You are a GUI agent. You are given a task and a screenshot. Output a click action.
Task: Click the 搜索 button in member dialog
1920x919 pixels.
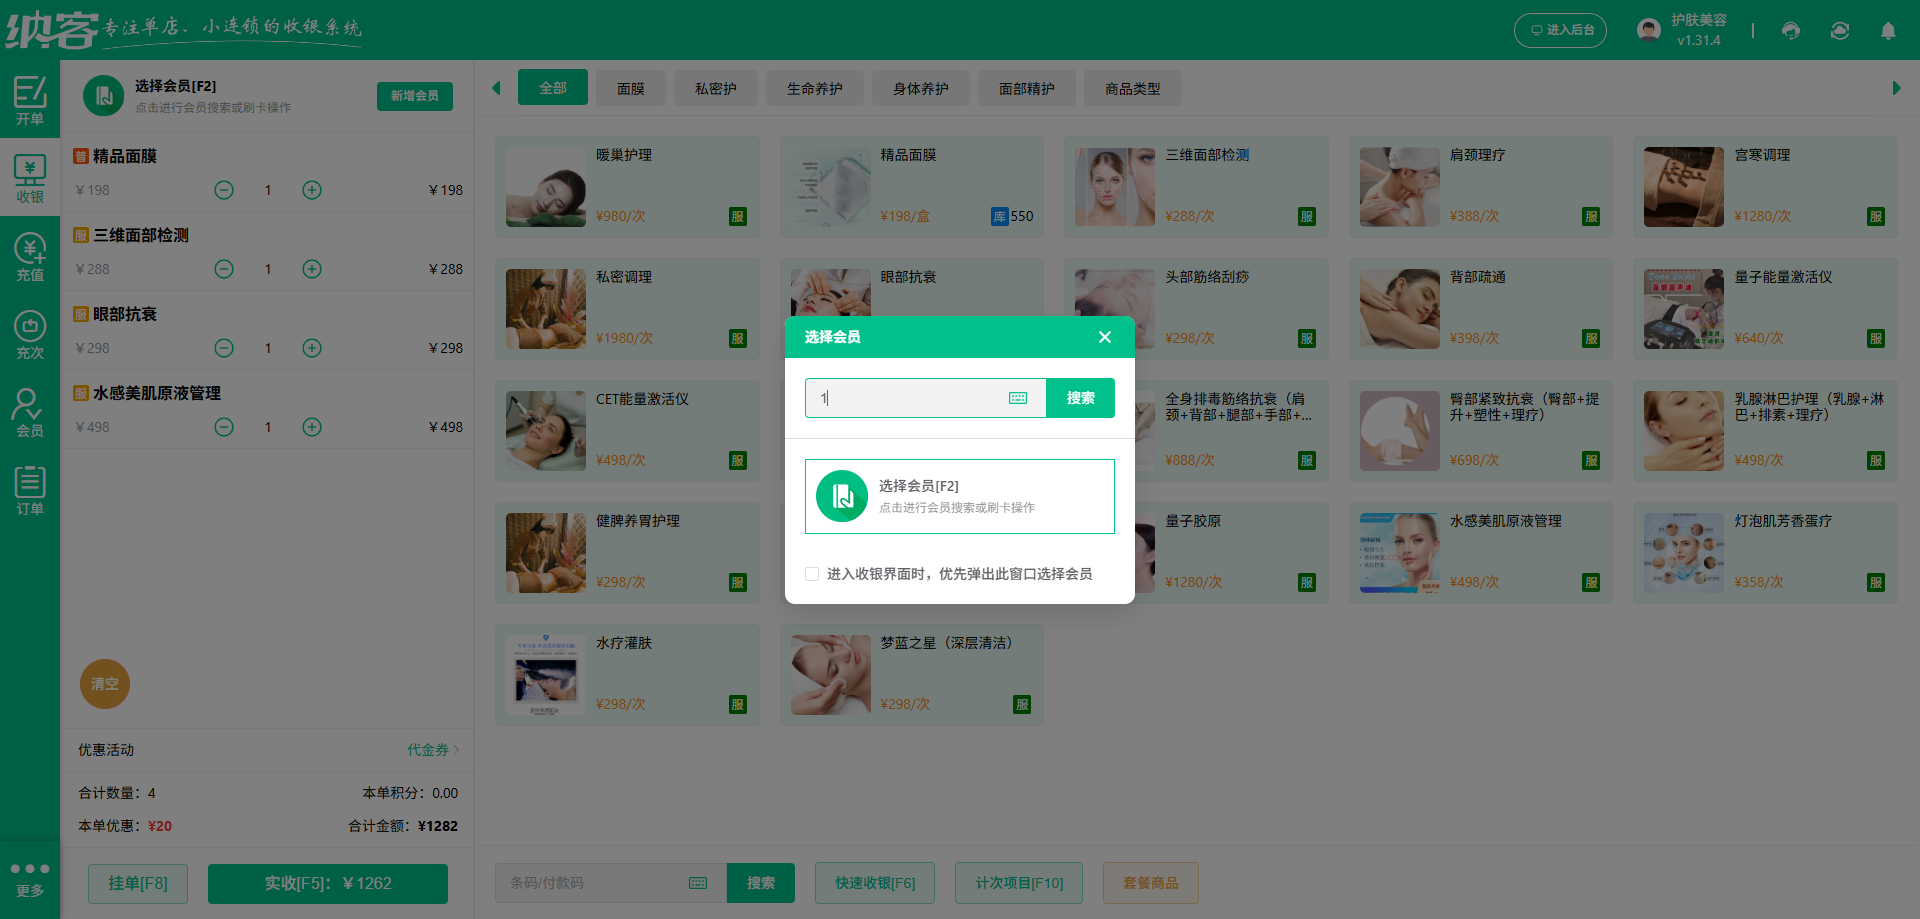(1080, 398)
